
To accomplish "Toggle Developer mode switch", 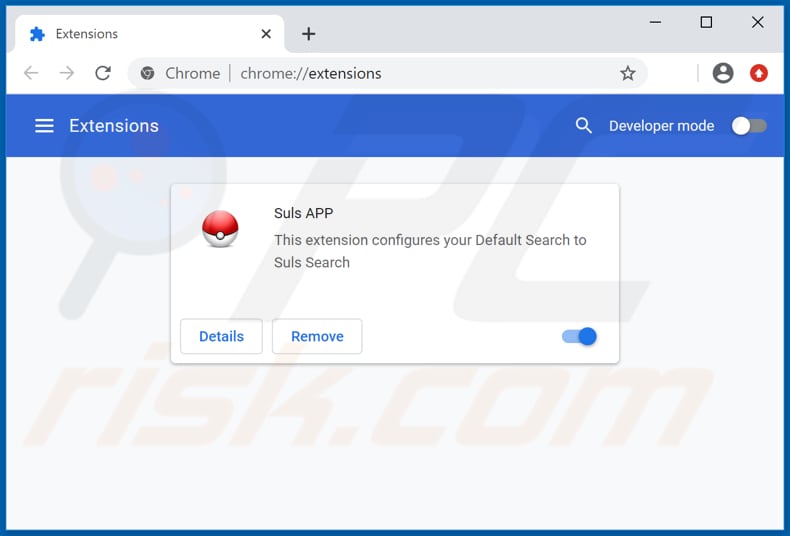I will tap(749, 126).
